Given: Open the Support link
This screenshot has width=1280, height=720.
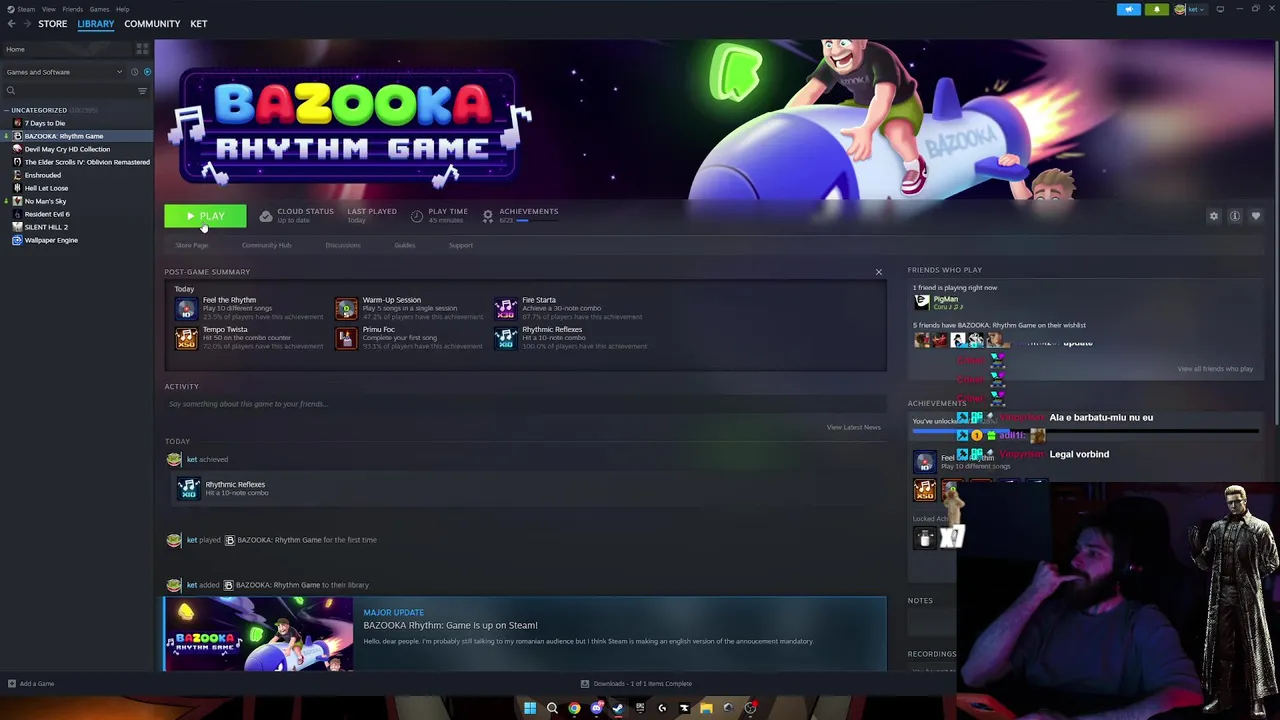Looking at the screenshot, I should 461,245.
